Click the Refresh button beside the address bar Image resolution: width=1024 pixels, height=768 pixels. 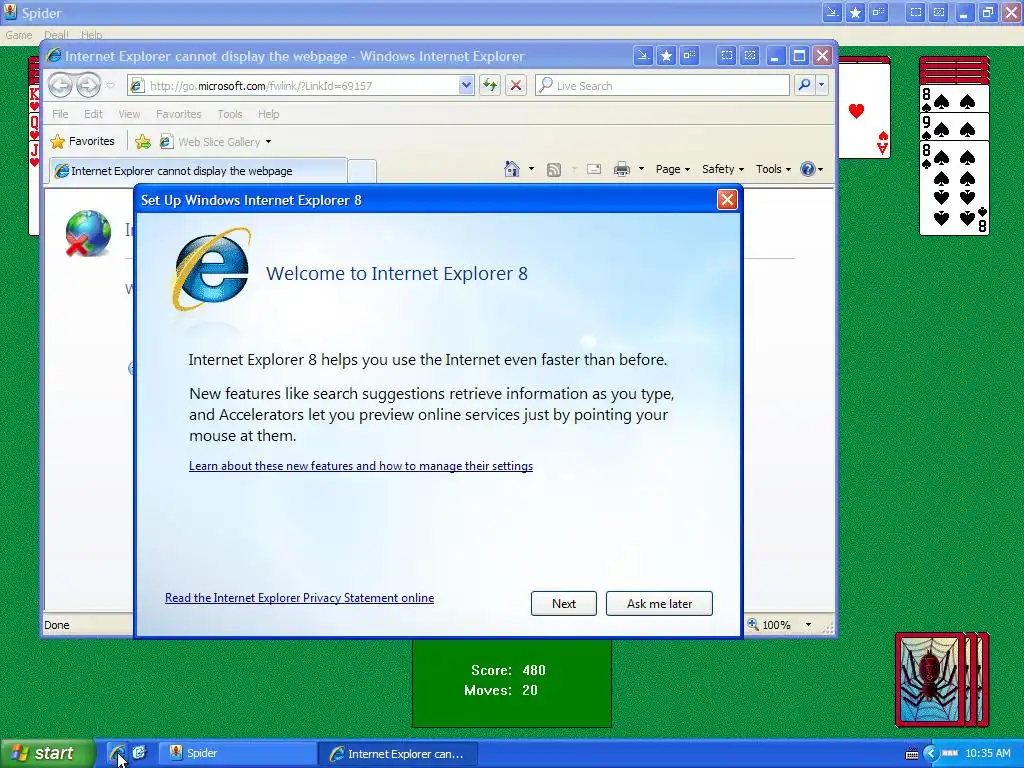coord(490,85)
